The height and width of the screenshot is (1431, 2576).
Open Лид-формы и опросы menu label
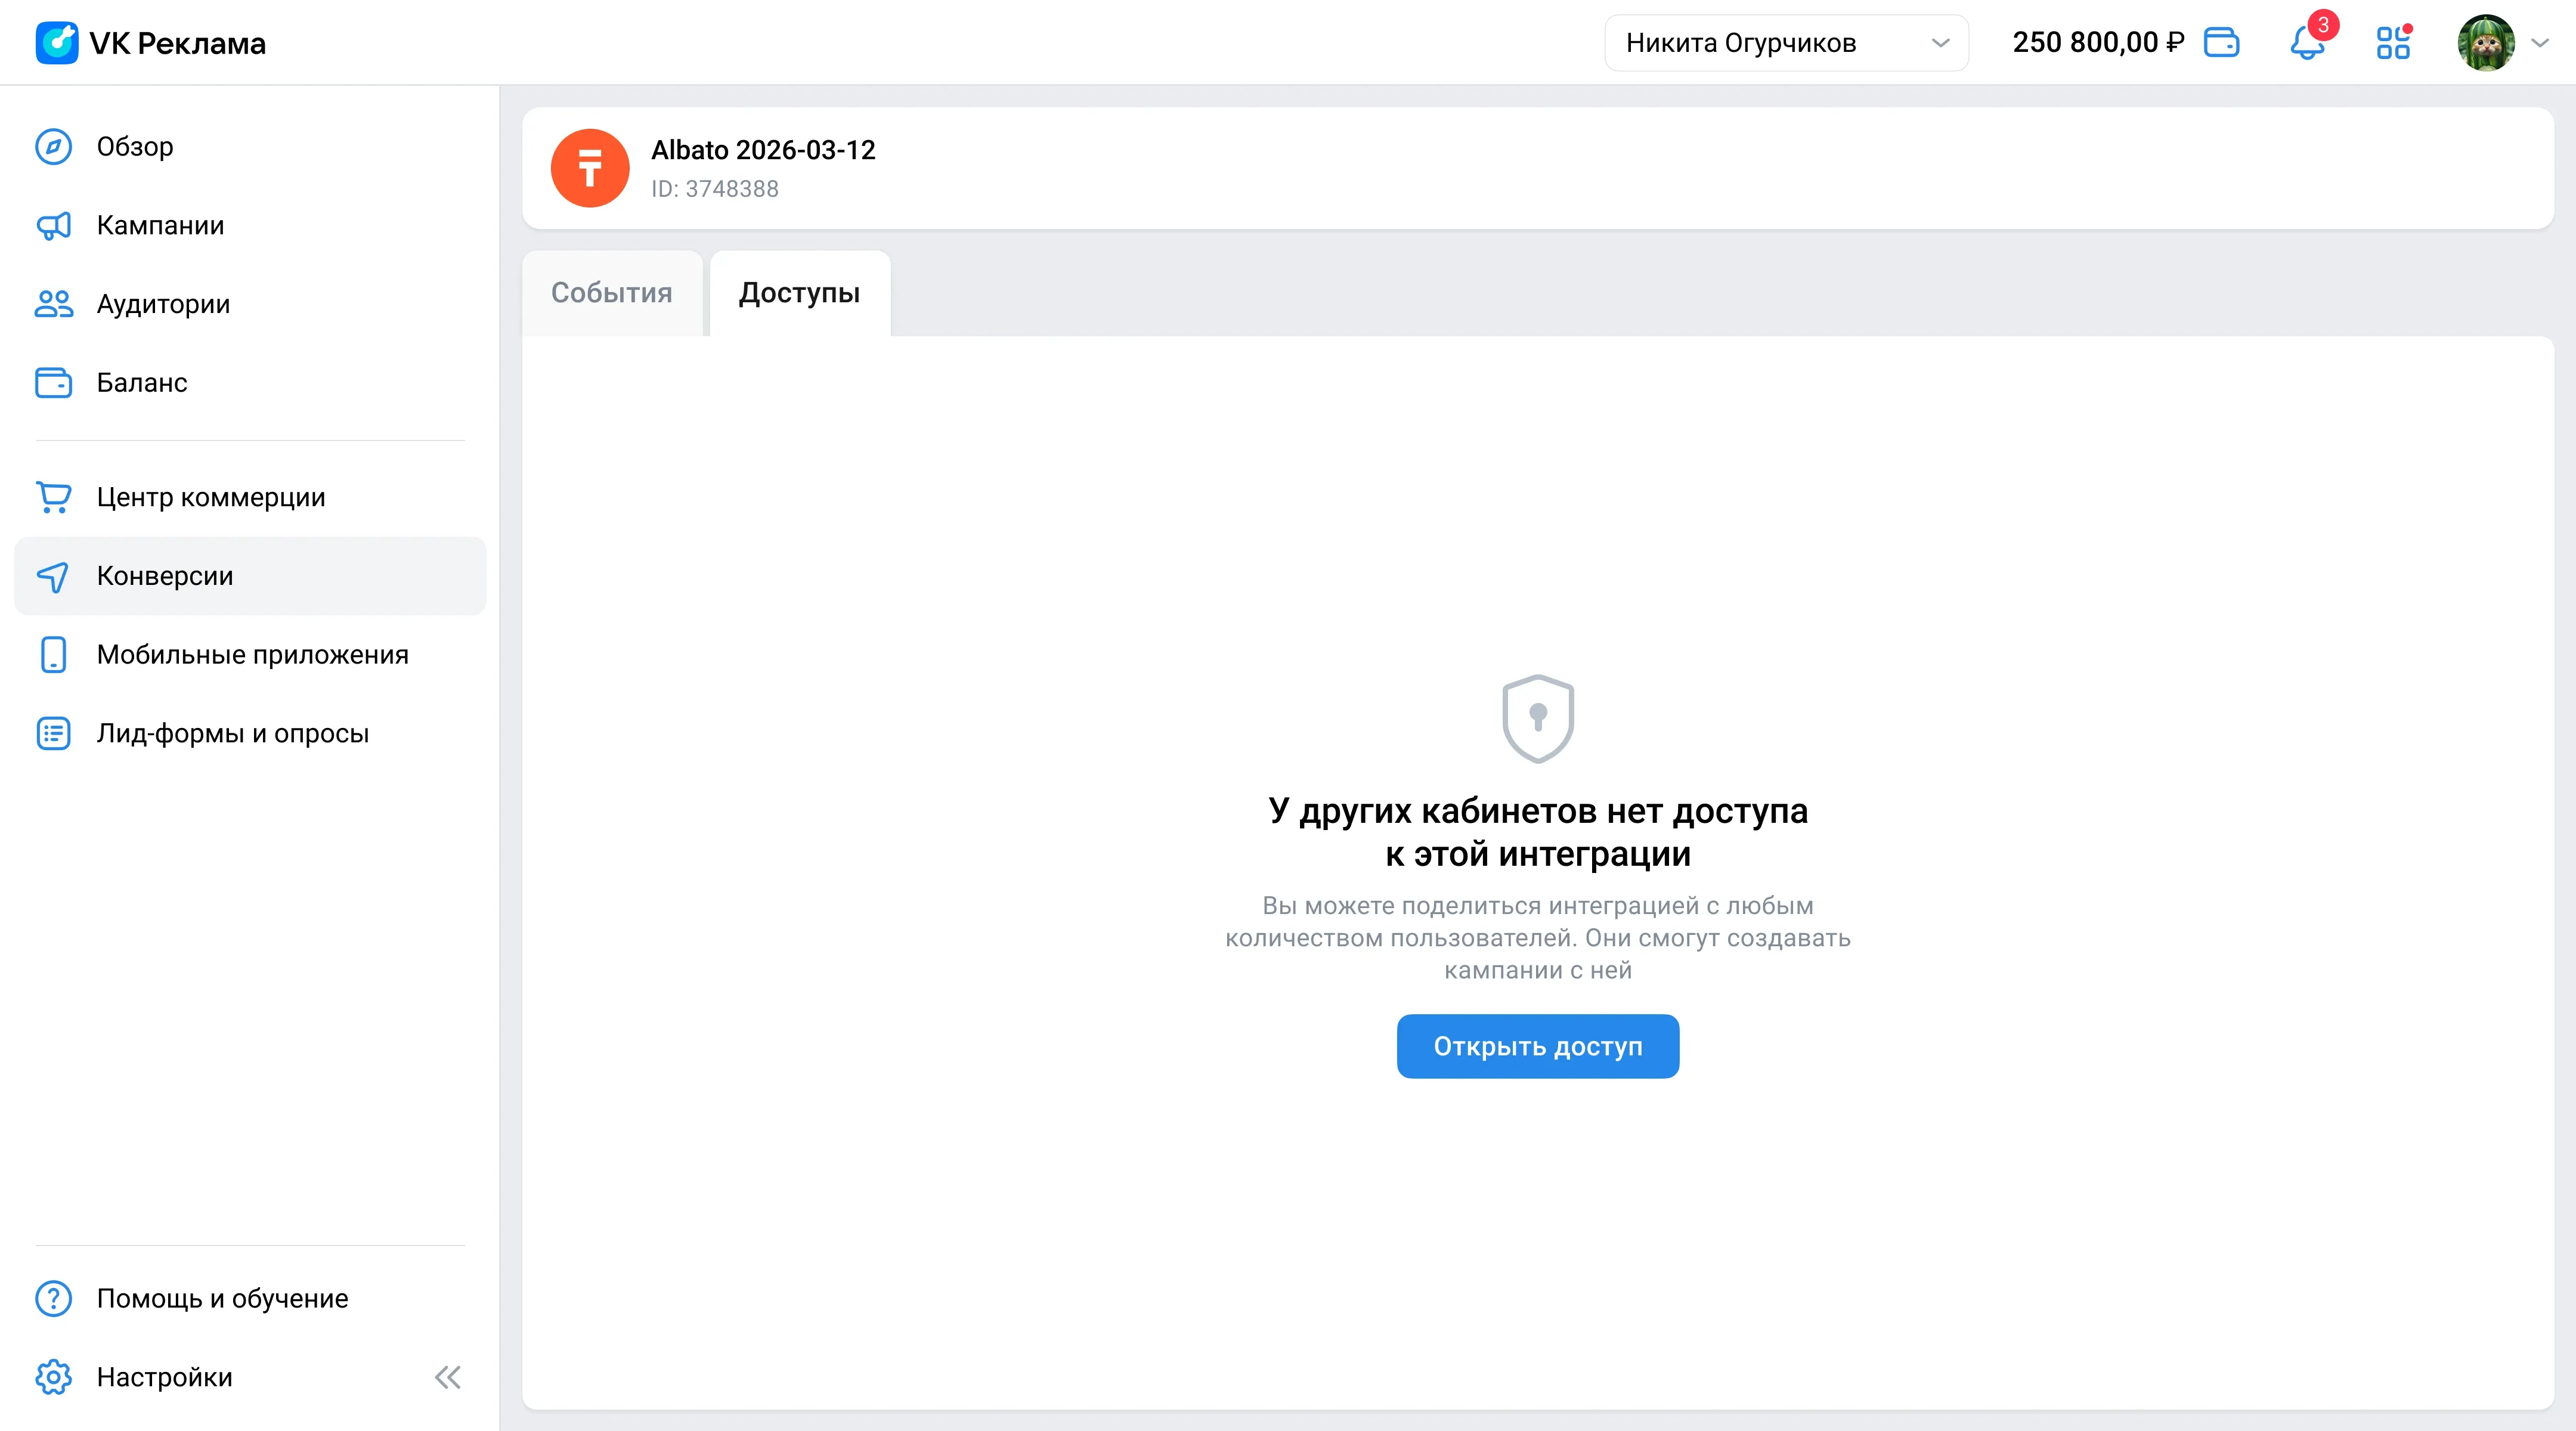[x=233, y=733]
